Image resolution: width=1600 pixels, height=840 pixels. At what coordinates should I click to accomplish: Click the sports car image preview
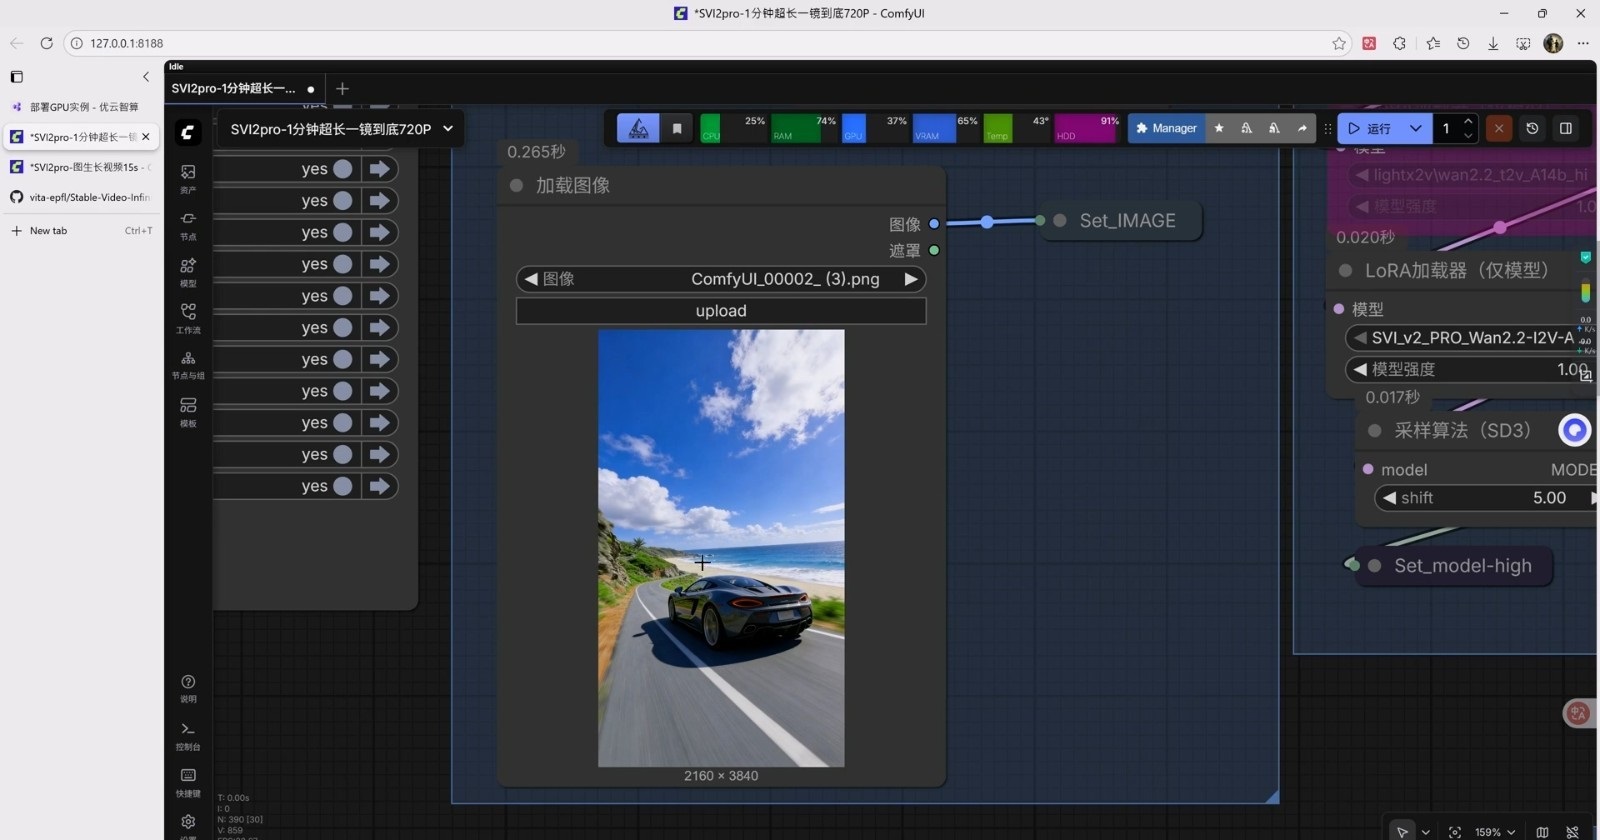[x=720, y=548]
